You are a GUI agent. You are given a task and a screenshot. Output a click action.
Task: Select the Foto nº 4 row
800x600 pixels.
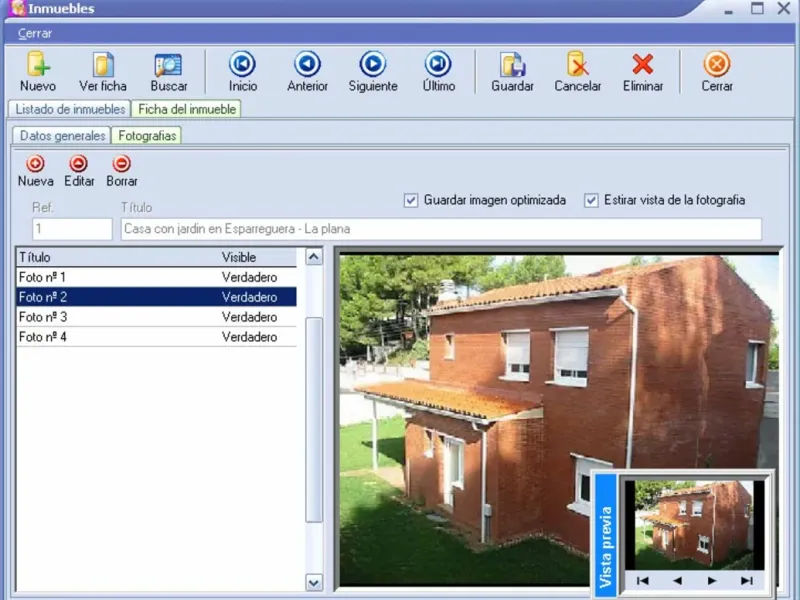(x=156, y=337)
